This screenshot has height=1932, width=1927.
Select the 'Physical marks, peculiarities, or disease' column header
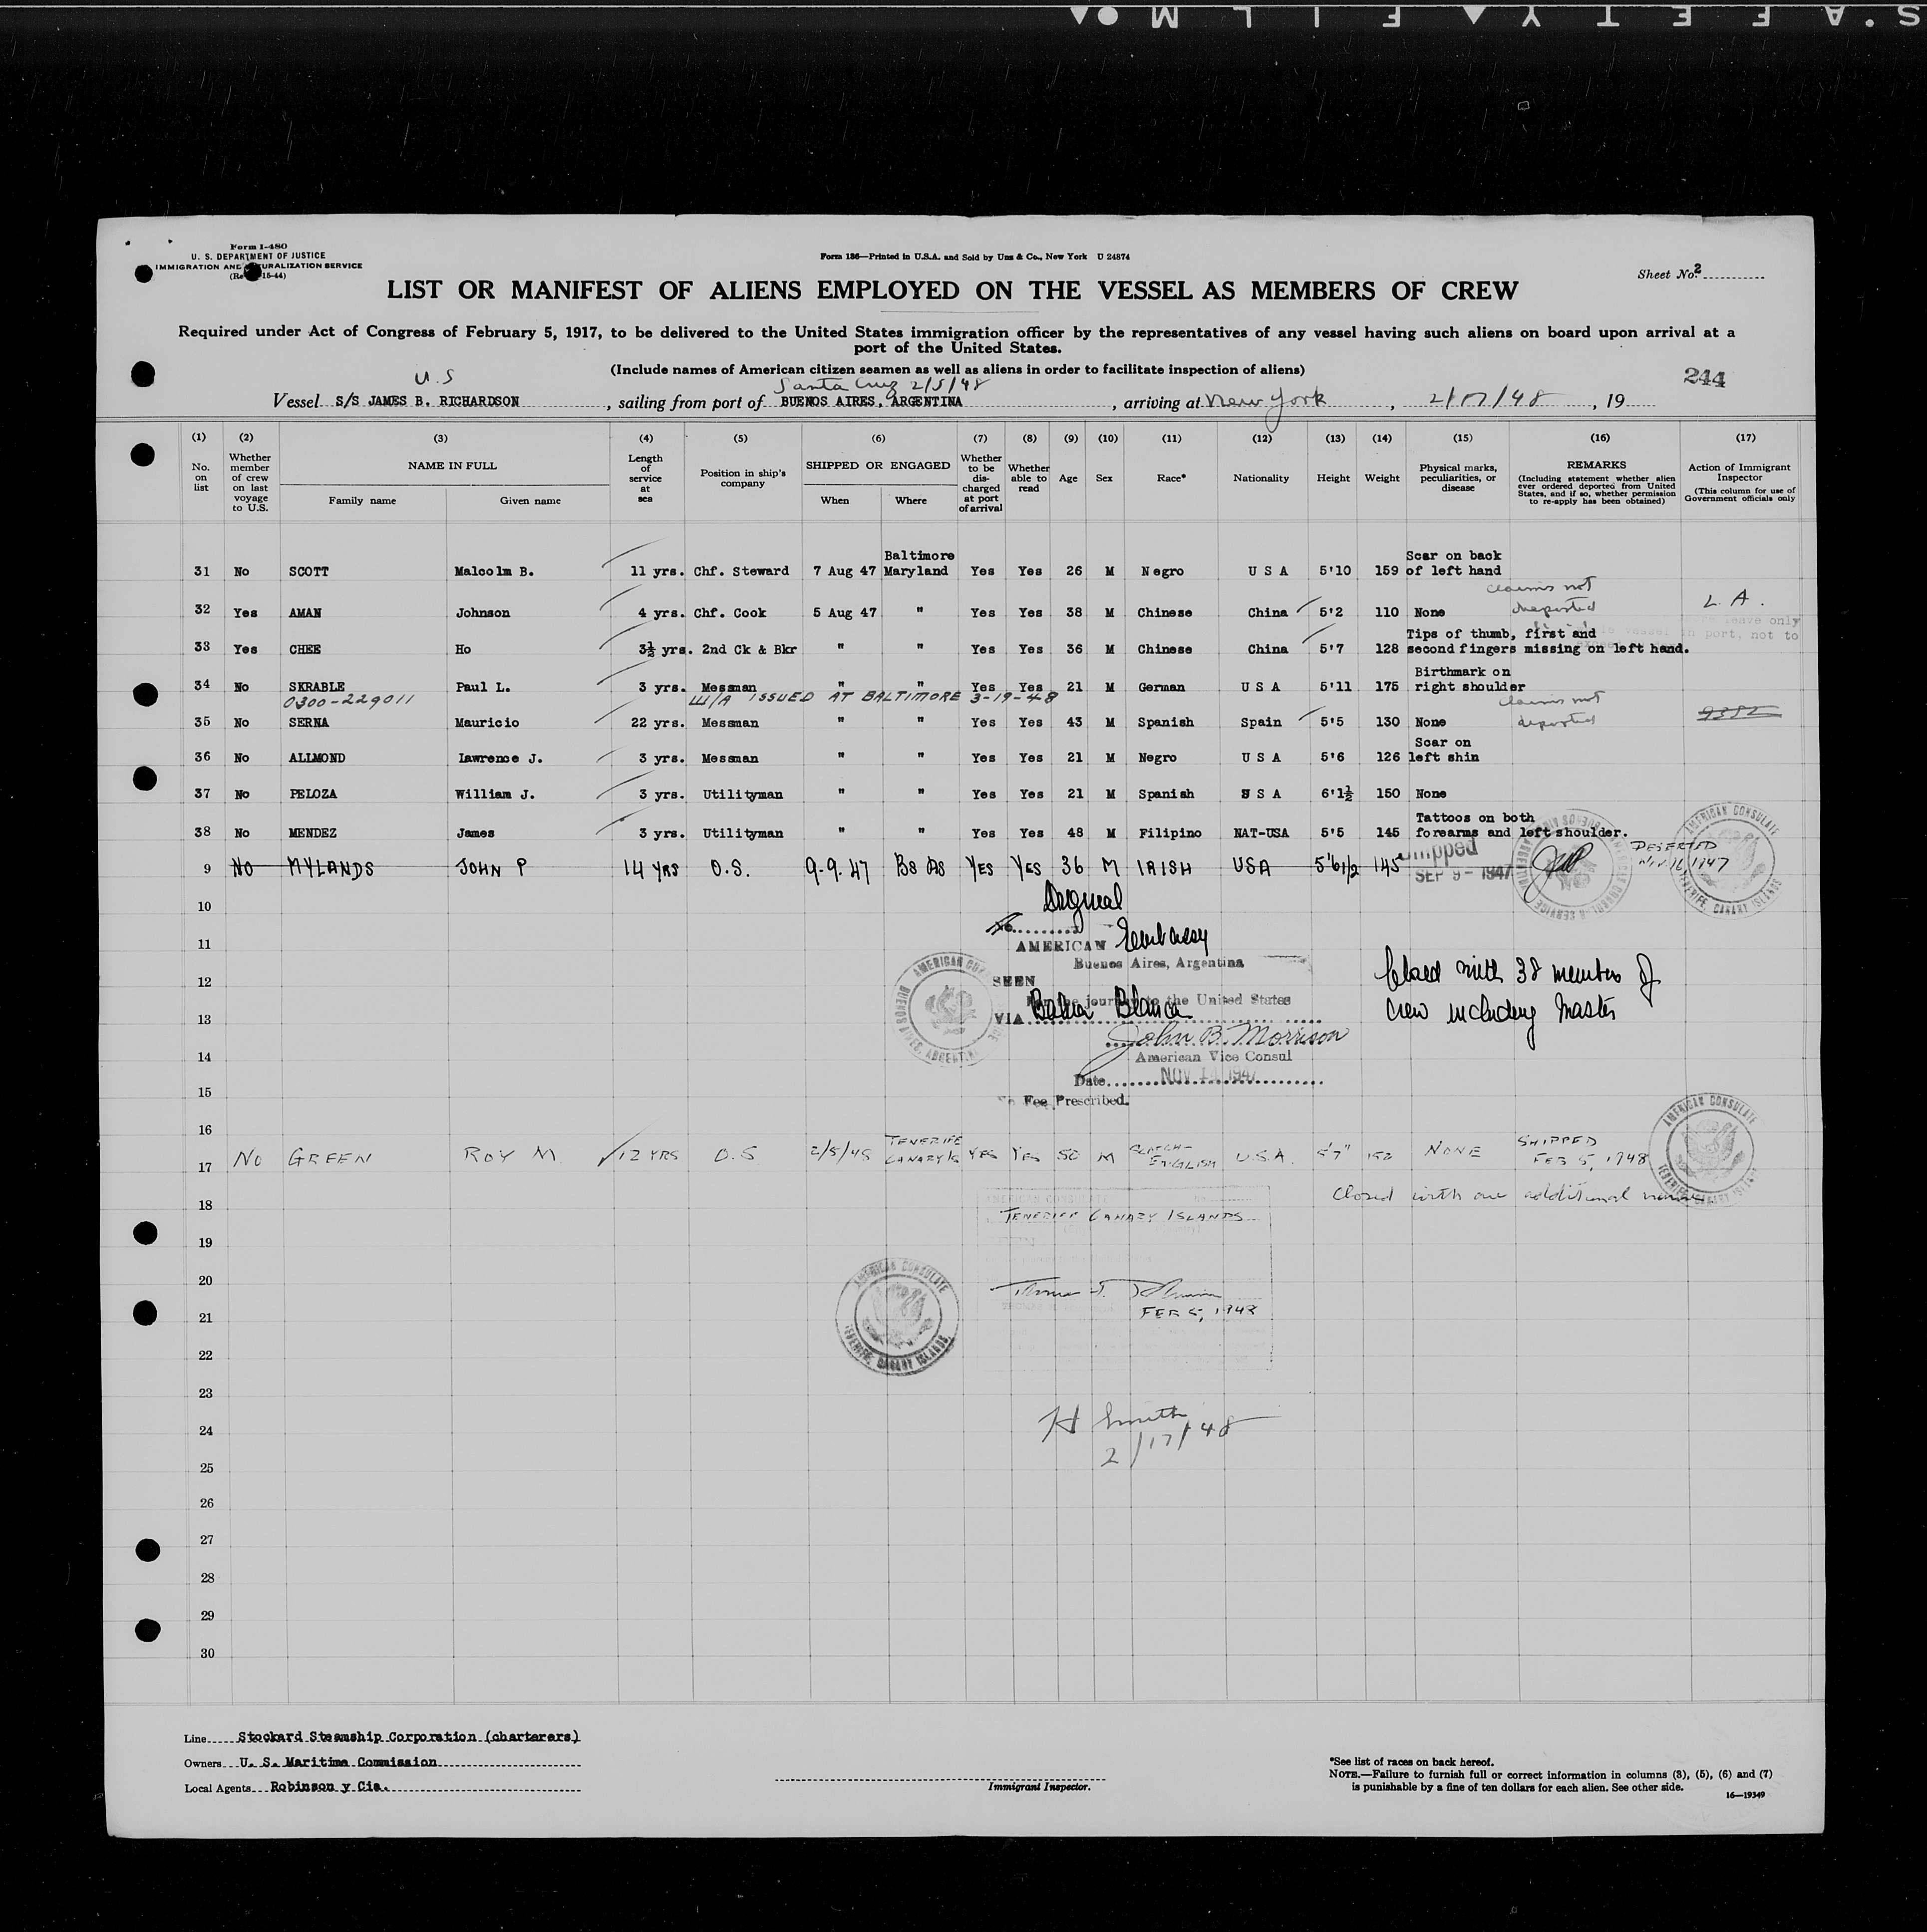(x=1458, y=477)
